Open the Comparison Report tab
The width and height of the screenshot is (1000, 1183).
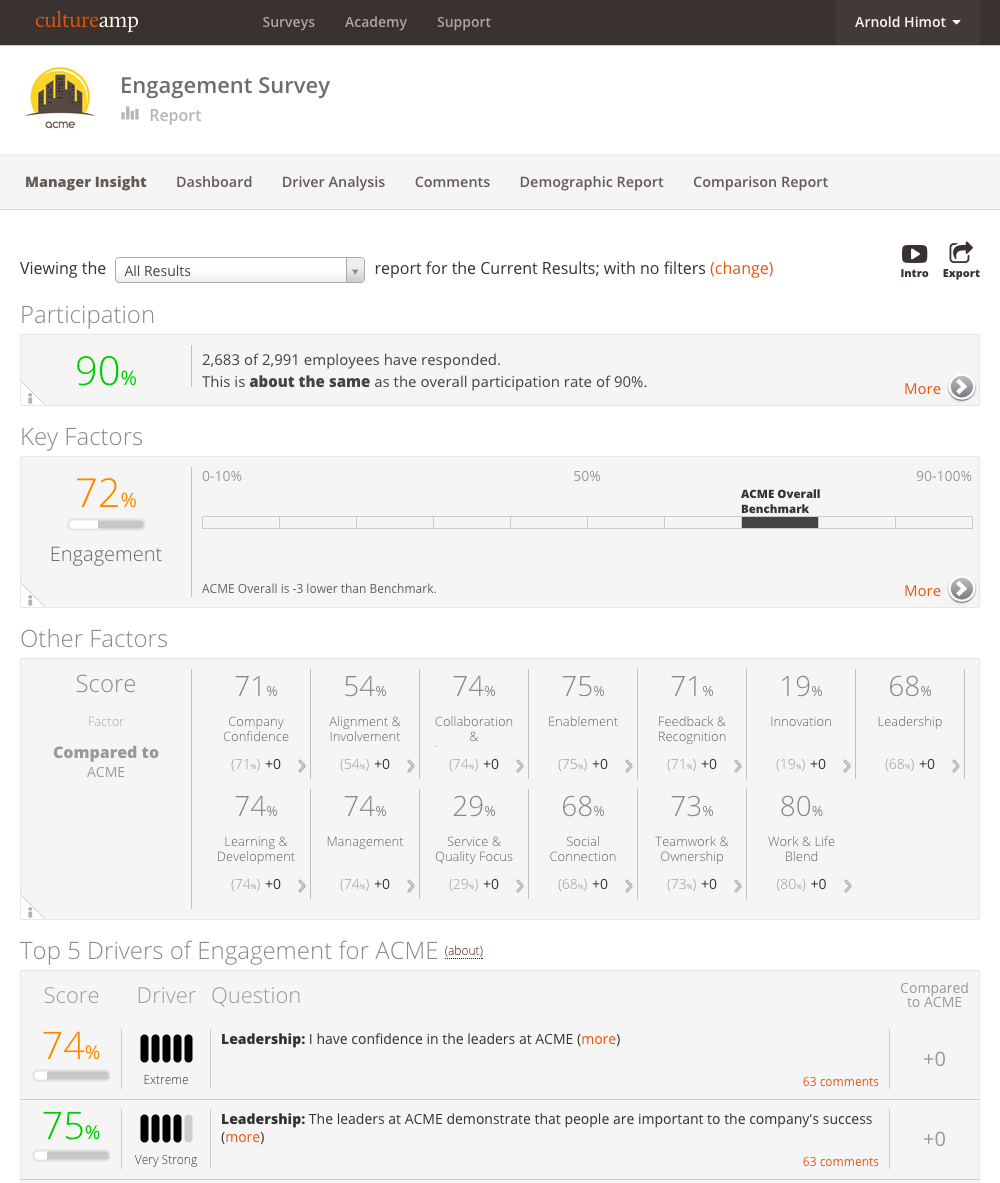point(760,182)
